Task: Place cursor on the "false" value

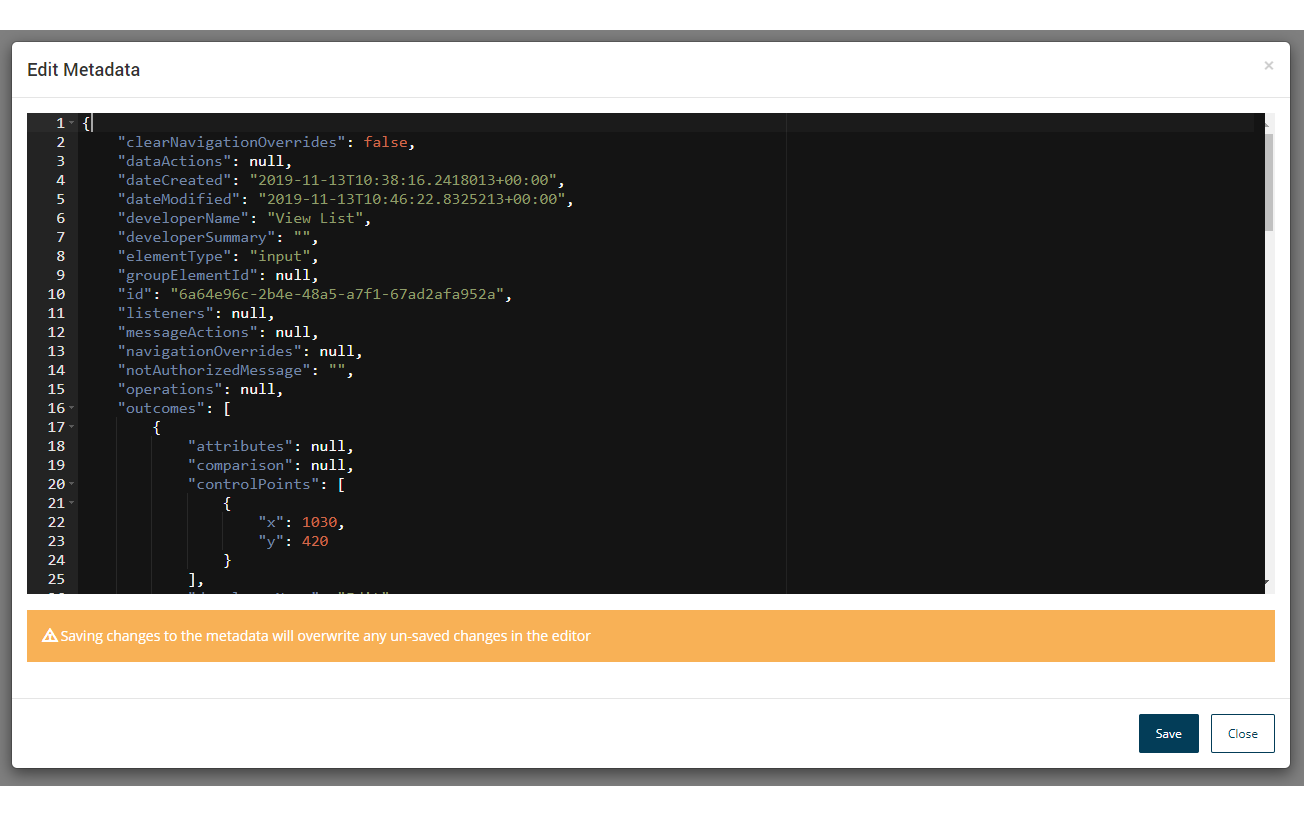Action: (x=385, y=142)
